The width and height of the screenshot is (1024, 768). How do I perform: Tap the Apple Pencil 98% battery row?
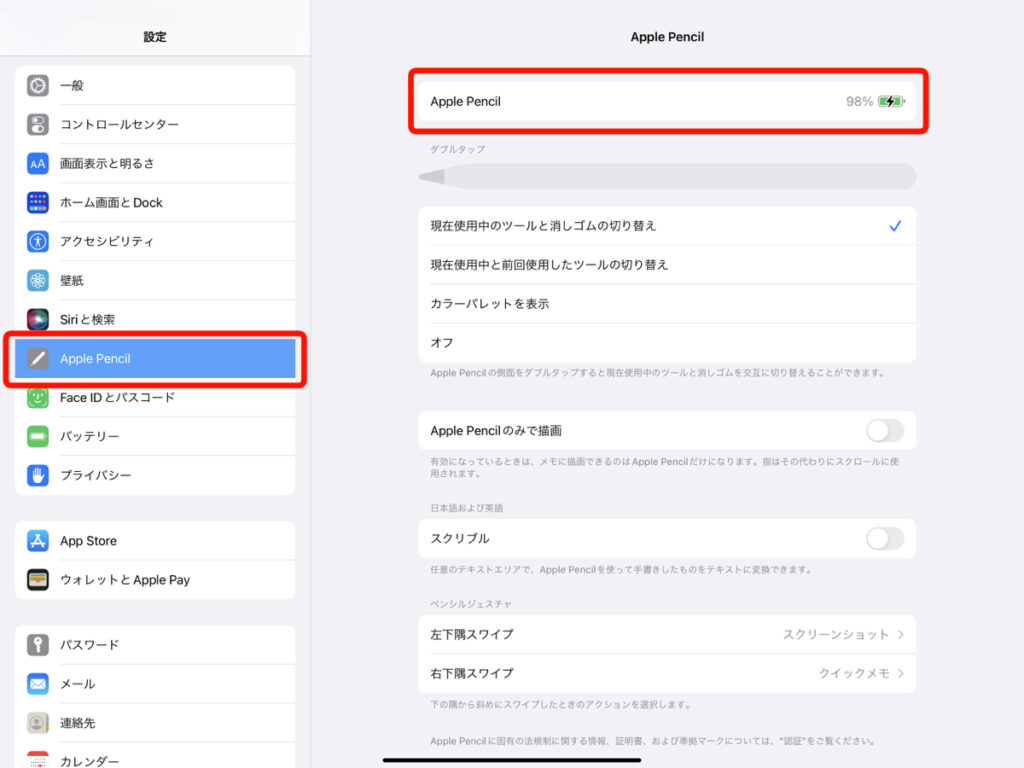pos(667,101)
